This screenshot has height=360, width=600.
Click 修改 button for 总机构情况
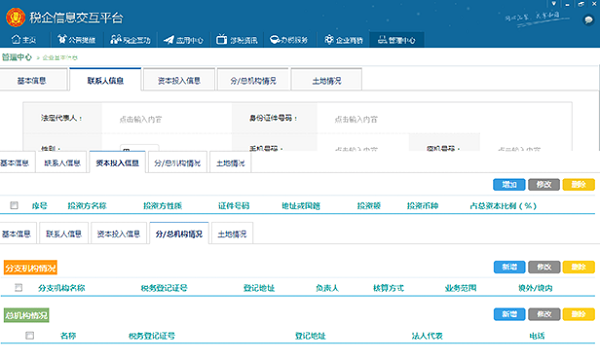(x=544, y=314)
